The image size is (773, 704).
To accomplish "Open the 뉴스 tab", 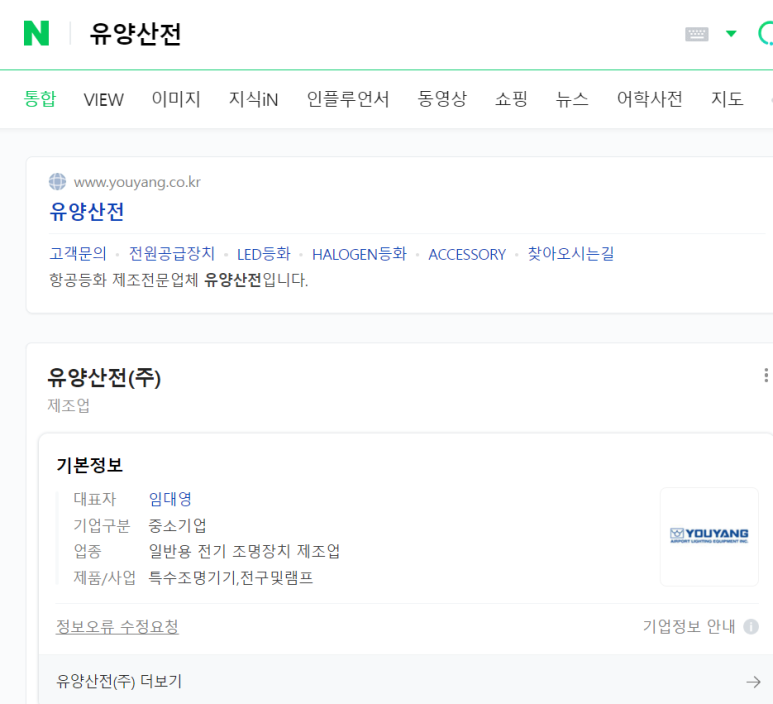I will 572,99.
